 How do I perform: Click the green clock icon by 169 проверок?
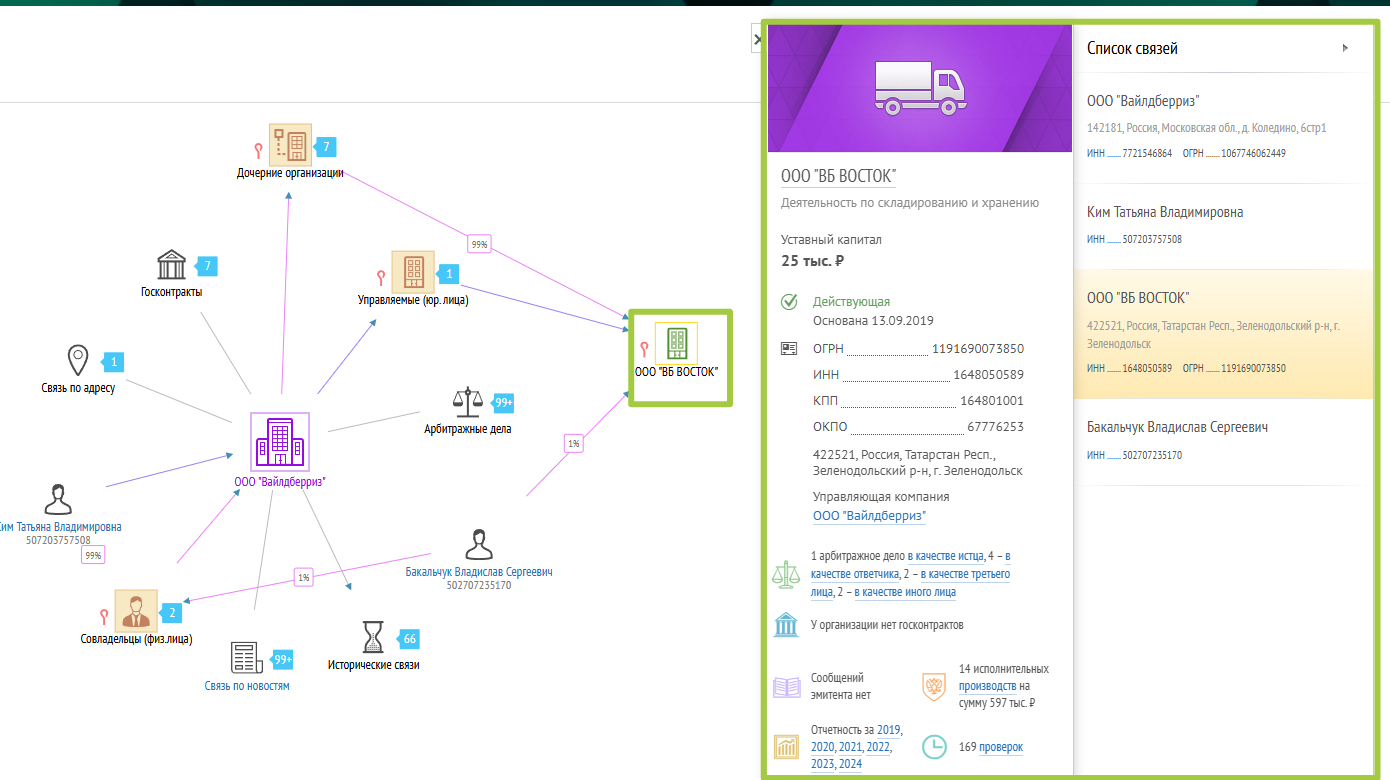click(x=934, y=746)
